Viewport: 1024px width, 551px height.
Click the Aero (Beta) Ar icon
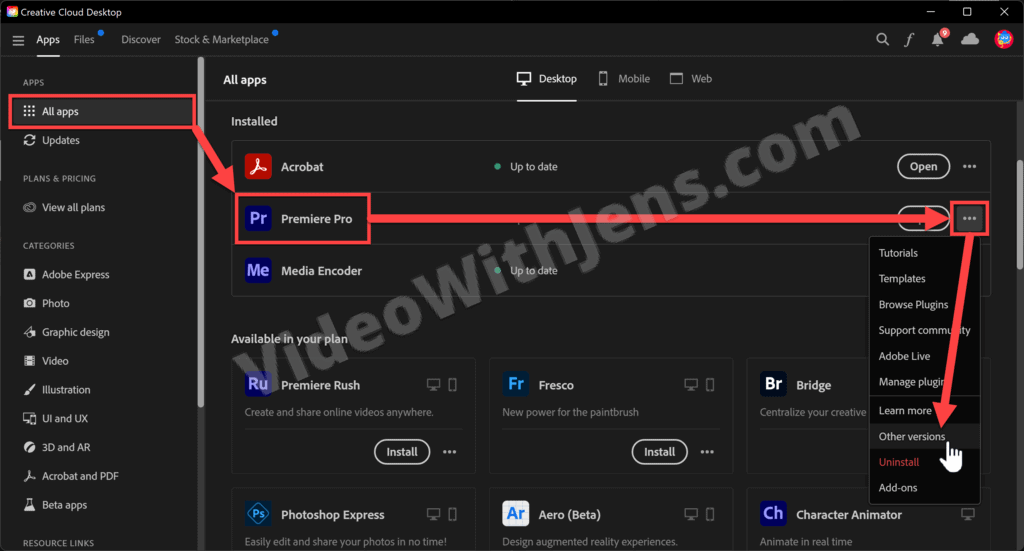(515, 514)
